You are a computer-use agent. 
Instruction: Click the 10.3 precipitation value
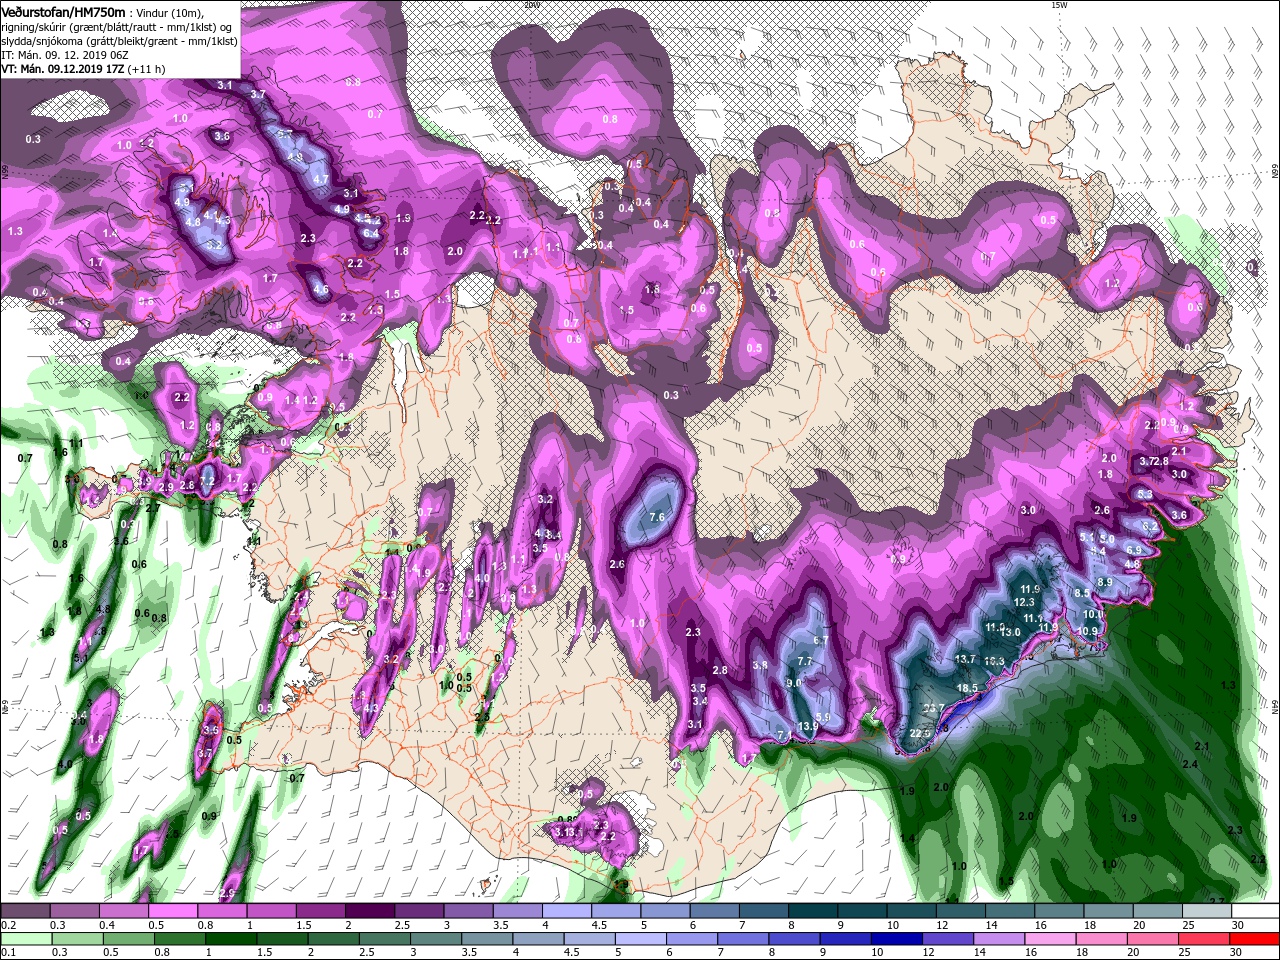point(994,661)
